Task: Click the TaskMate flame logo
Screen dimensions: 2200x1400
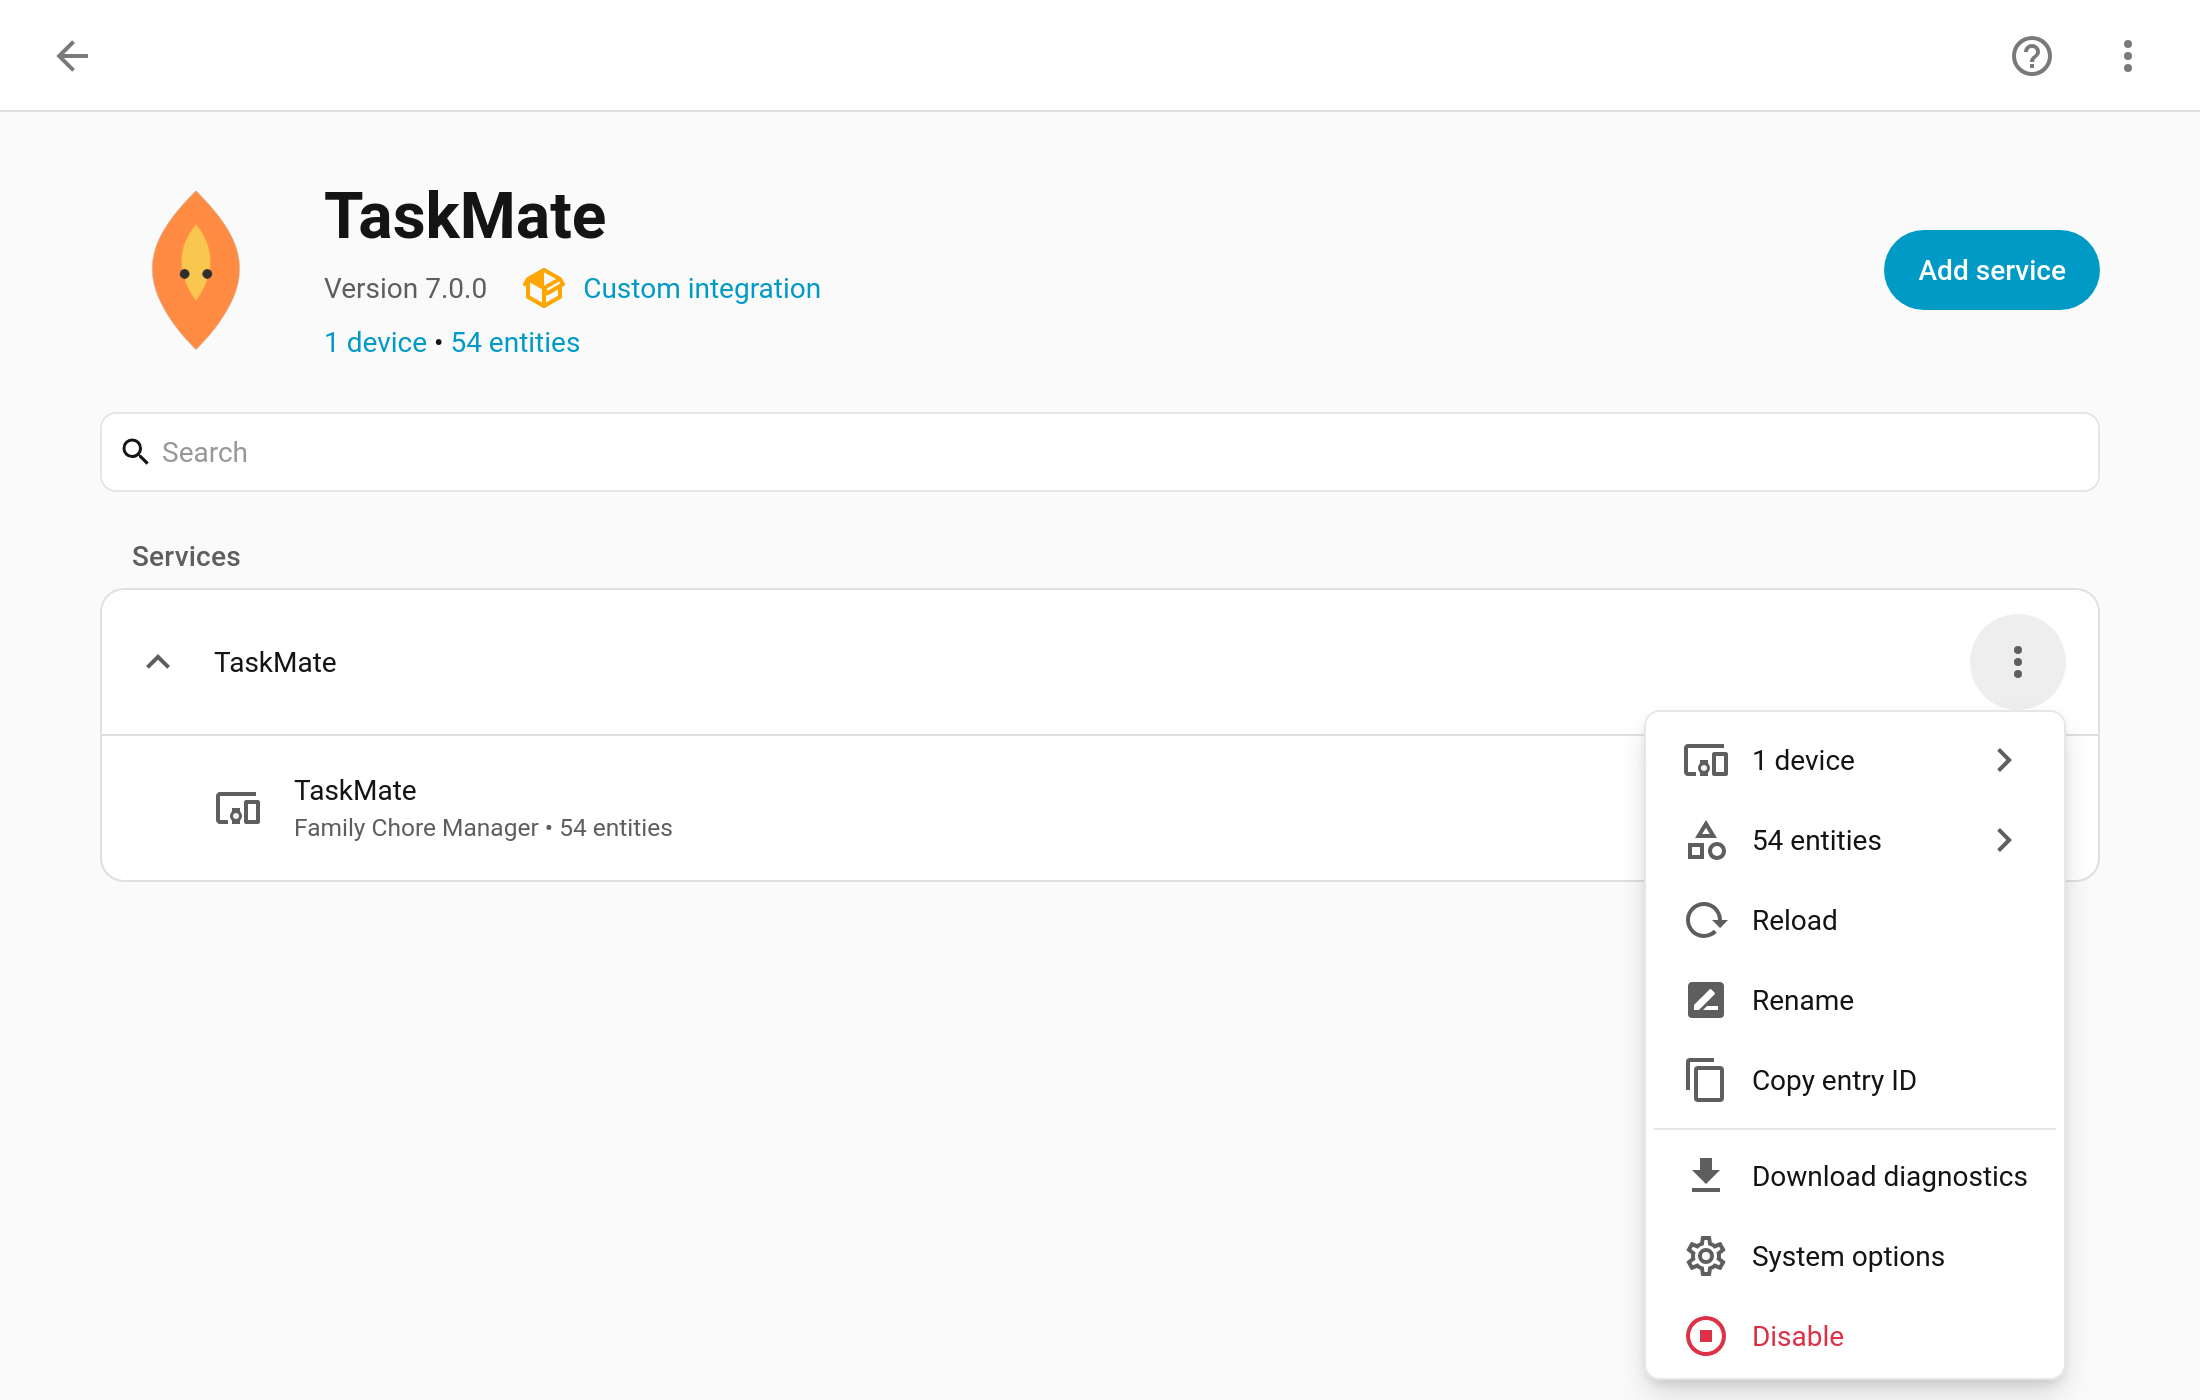Action: (x=196, y=270)
